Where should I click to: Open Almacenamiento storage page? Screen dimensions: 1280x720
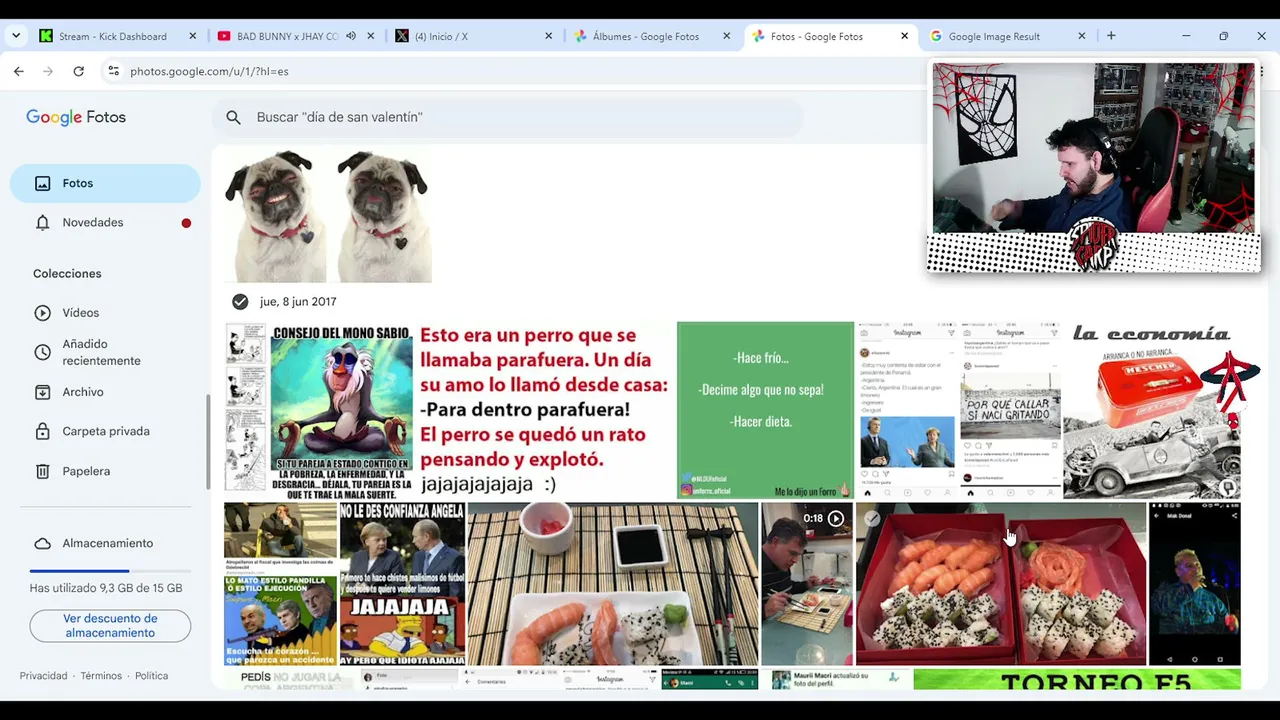click(x=105, y=543)
